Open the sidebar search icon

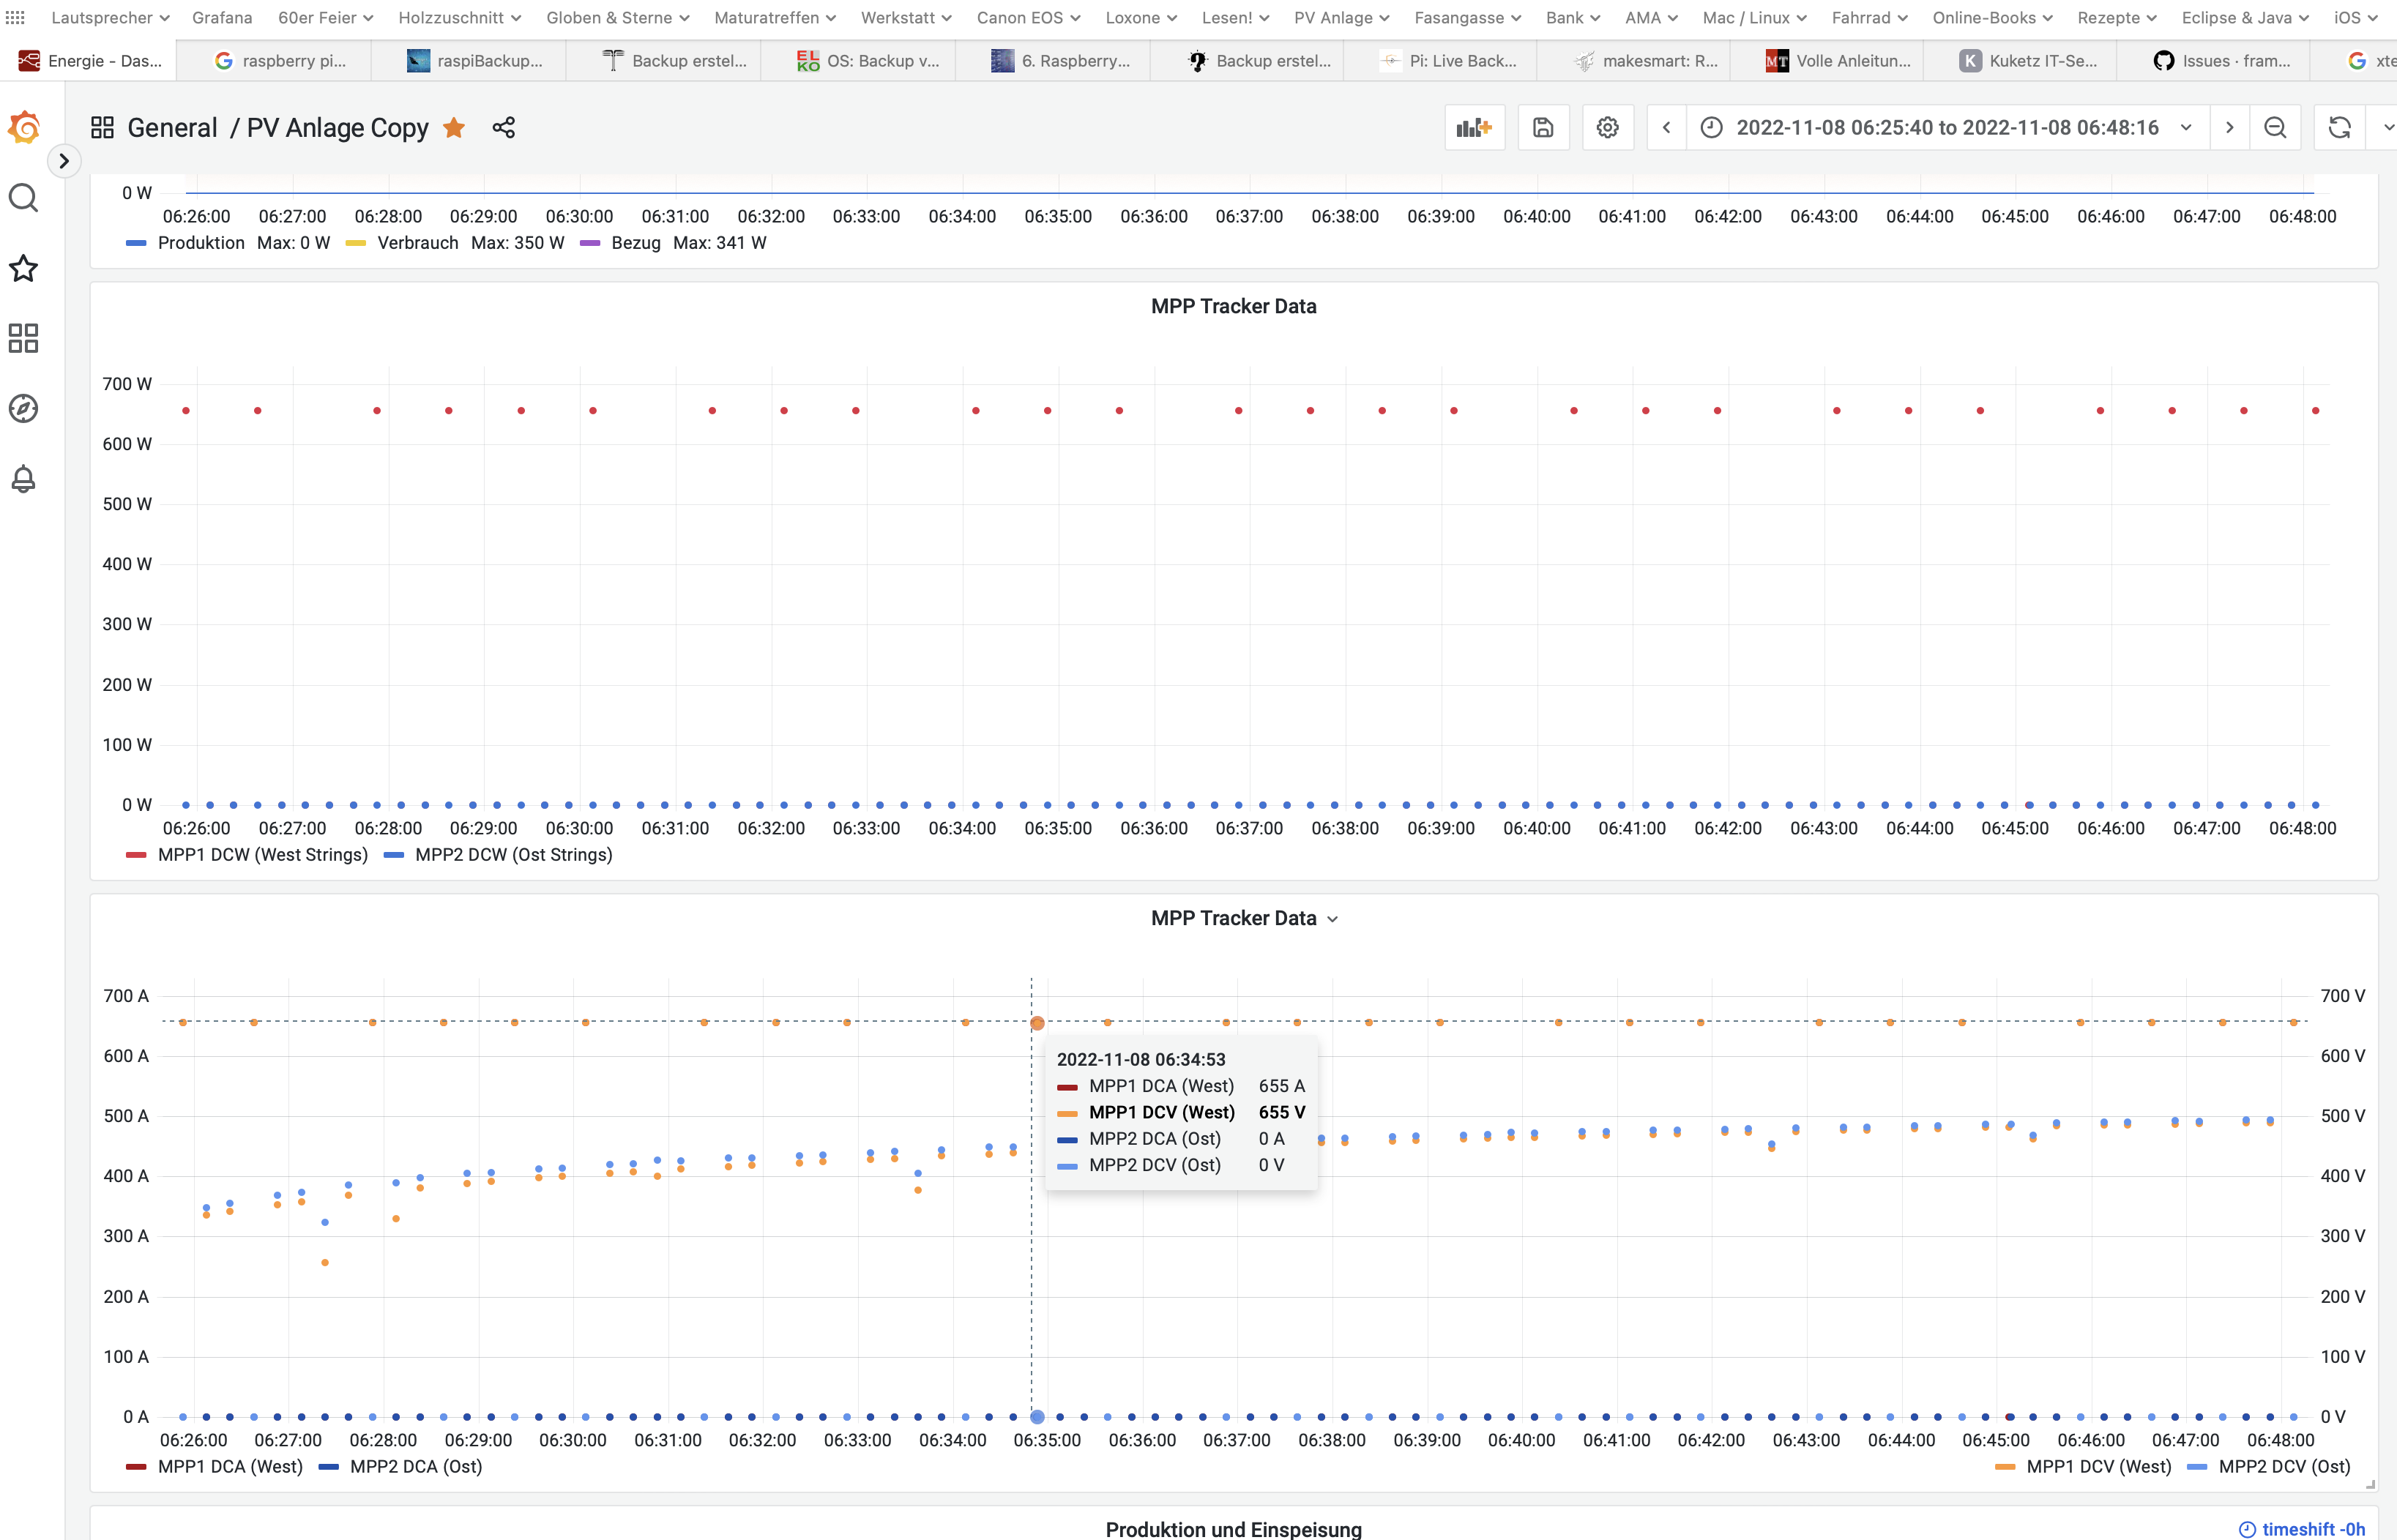pyautogui.click(x=23, y=198)
